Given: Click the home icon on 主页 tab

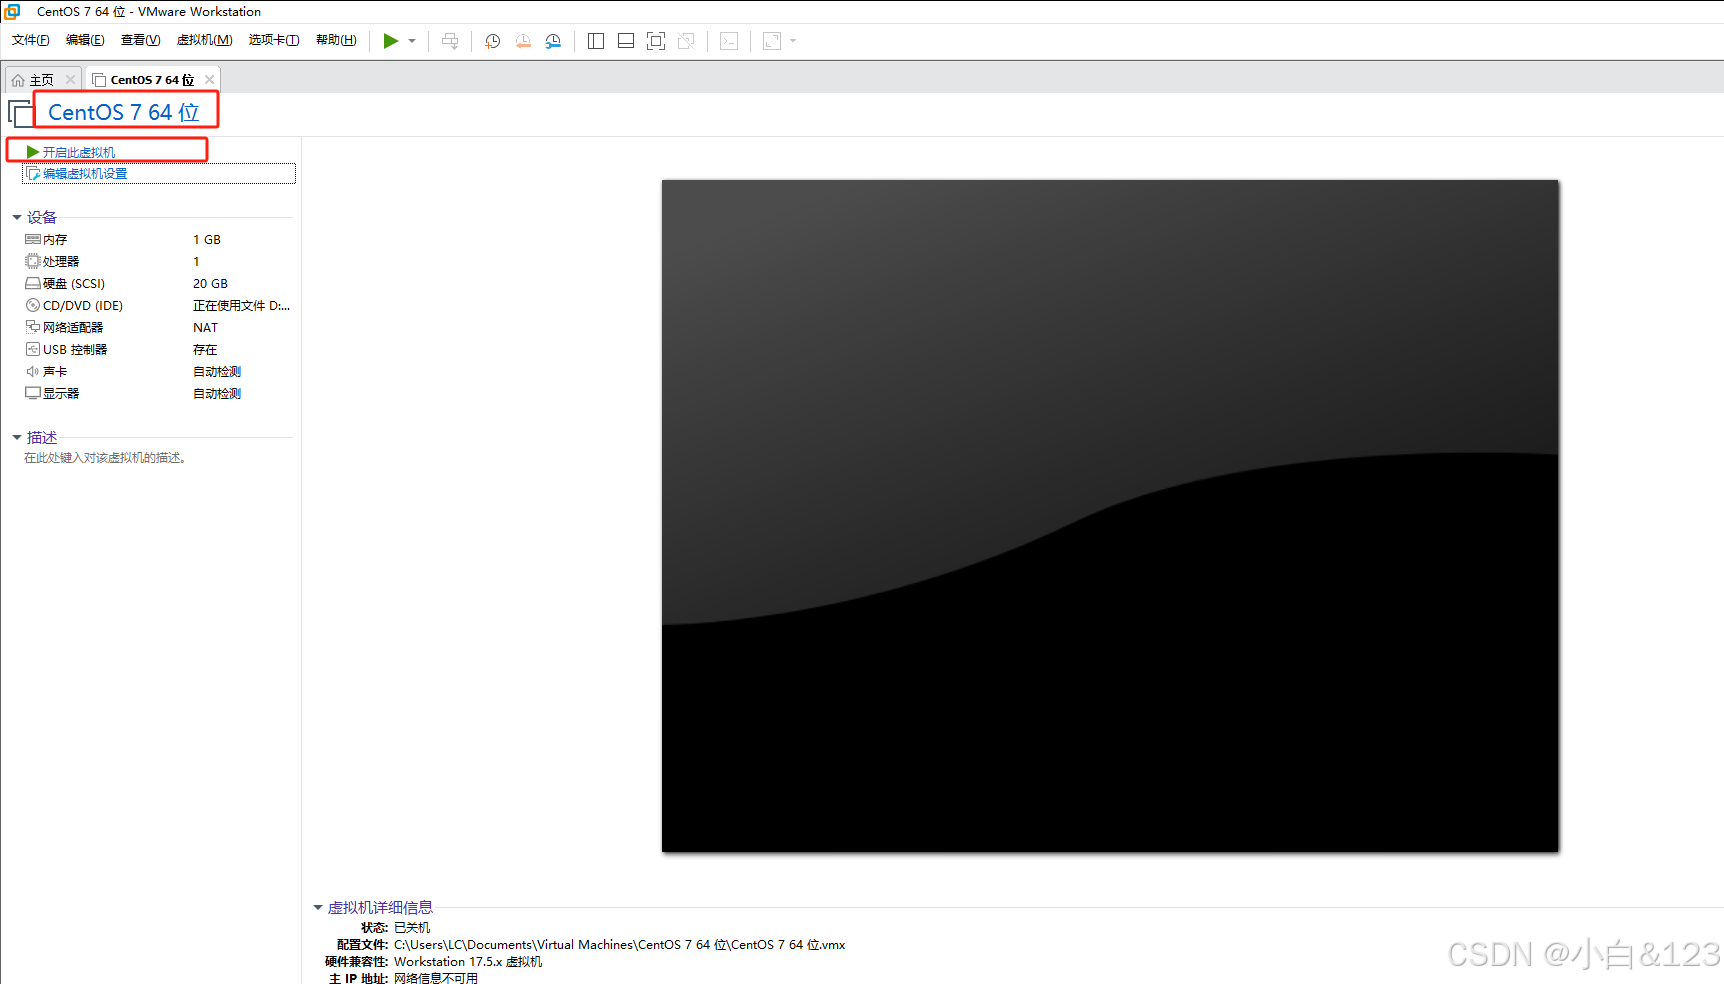Looking at the screenshot, I should tap(18, 80).
